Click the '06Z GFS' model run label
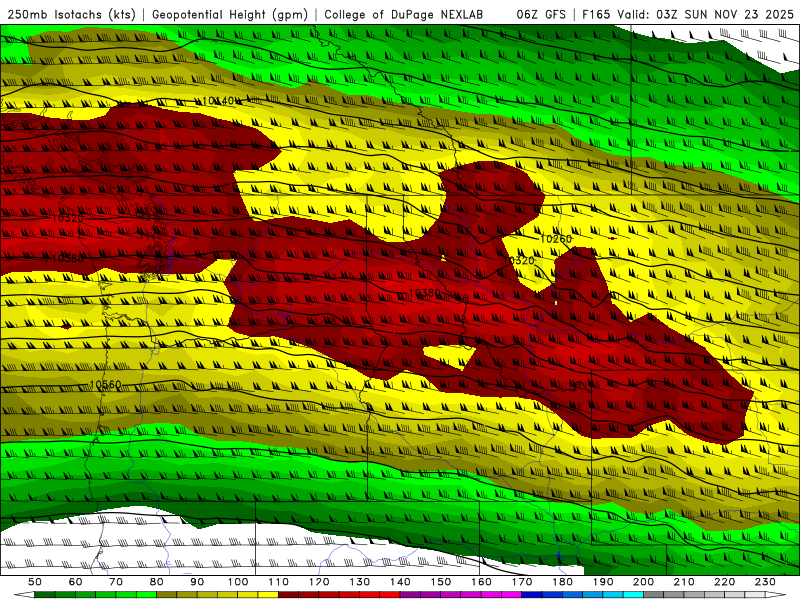The image size is (800, 600). point(541,14)
